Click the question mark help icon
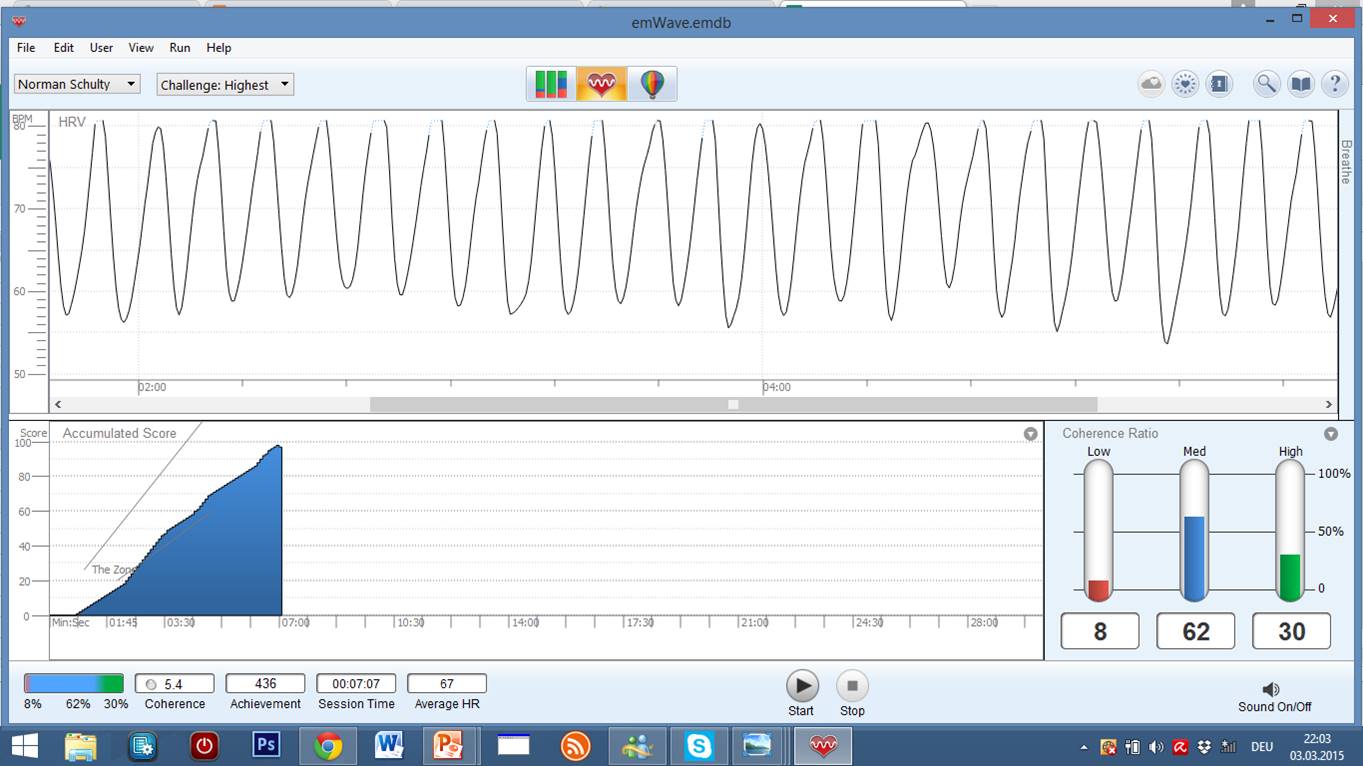Viewport: 1363px width, 766px height. (x=1335, y=84)
